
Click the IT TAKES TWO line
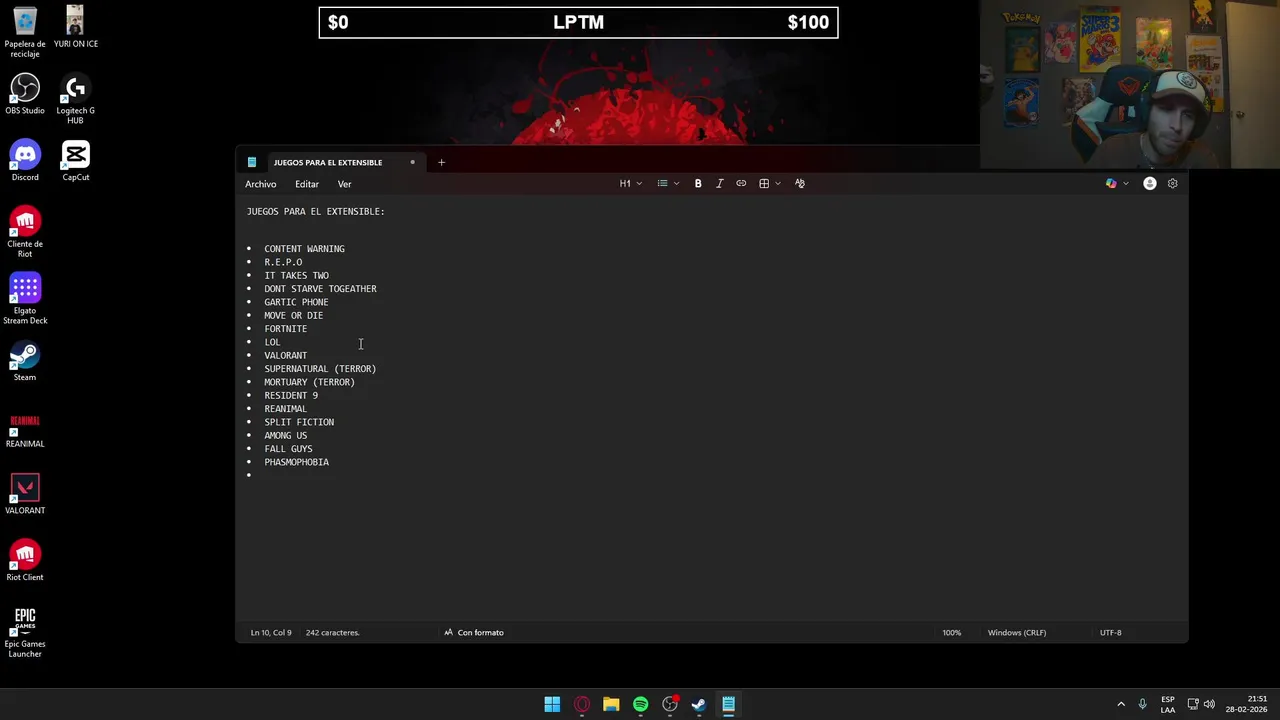[296, 276]
